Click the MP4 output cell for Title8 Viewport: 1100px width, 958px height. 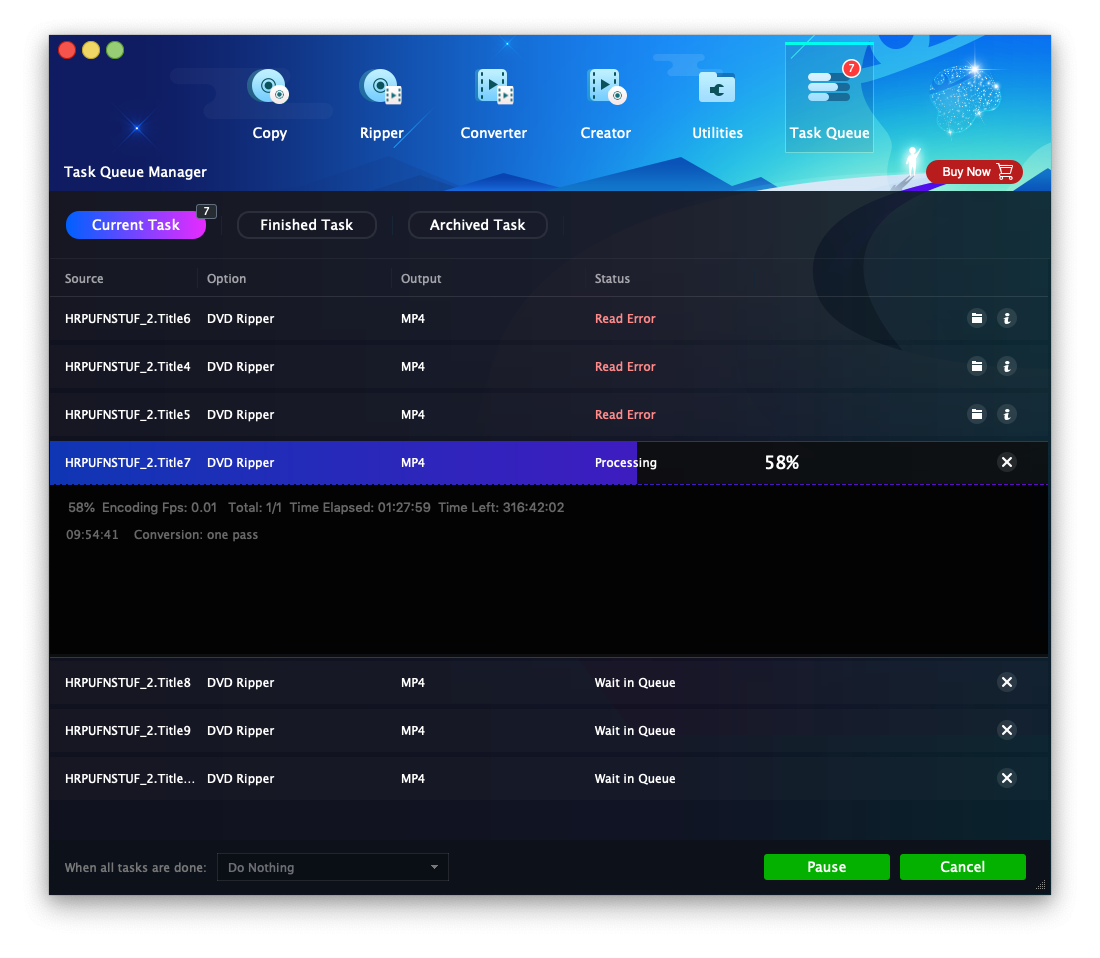pos(412,682)
